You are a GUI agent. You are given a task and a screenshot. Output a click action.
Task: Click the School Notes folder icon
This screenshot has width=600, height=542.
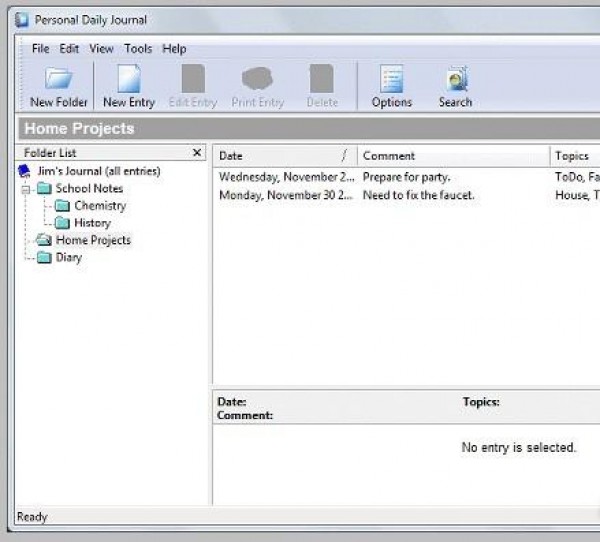point(44,188)
